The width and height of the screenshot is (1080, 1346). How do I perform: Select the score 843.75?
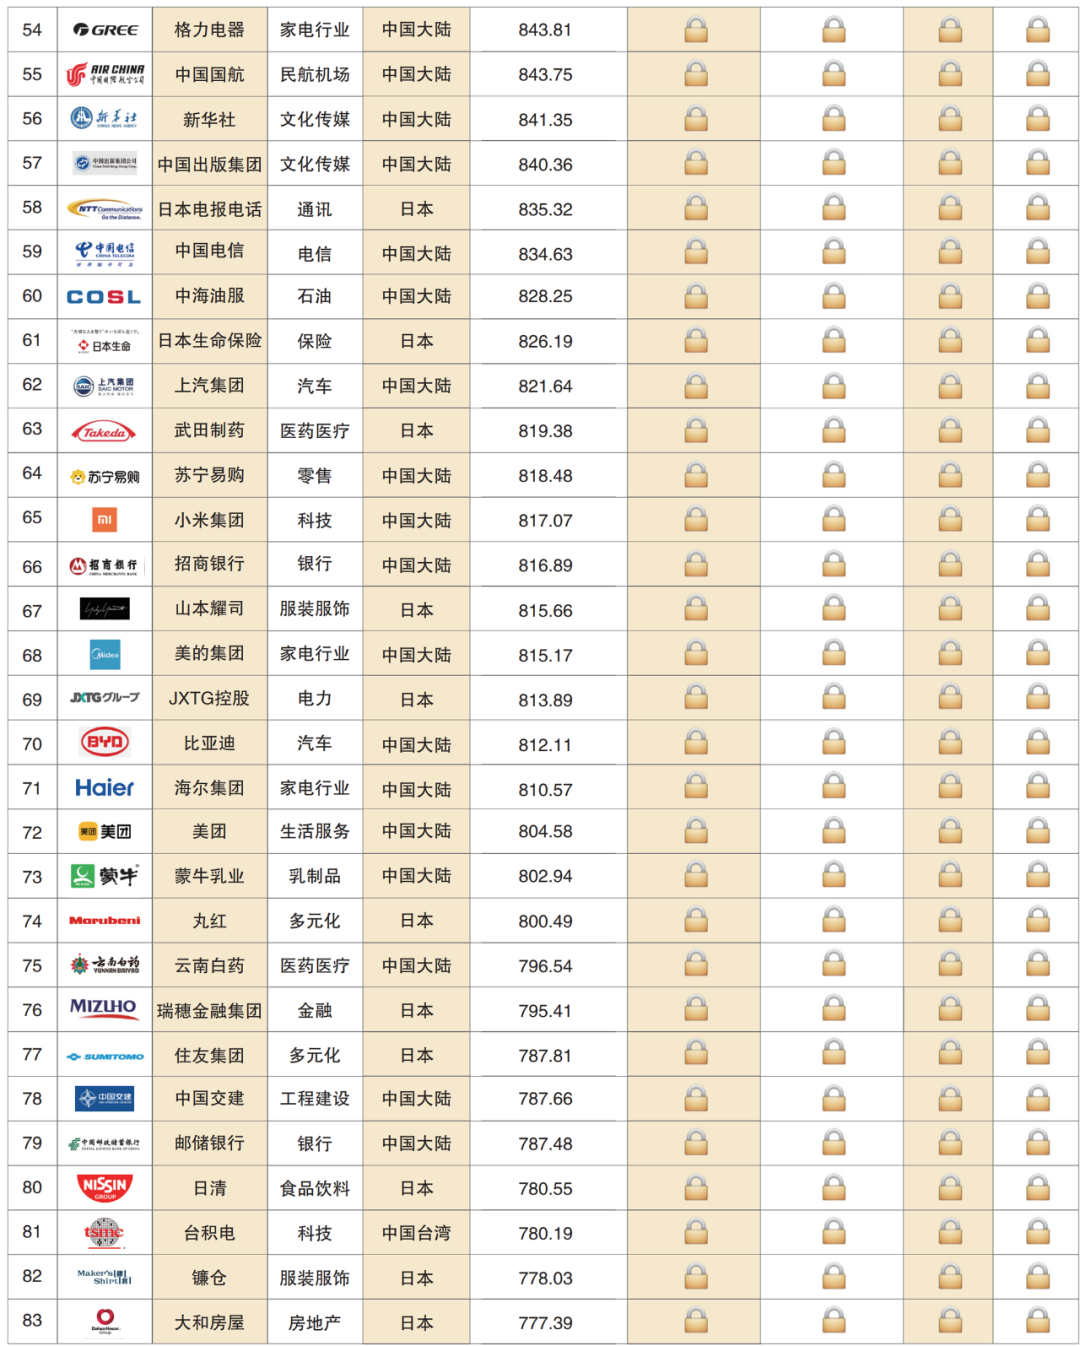pos(545,75)
